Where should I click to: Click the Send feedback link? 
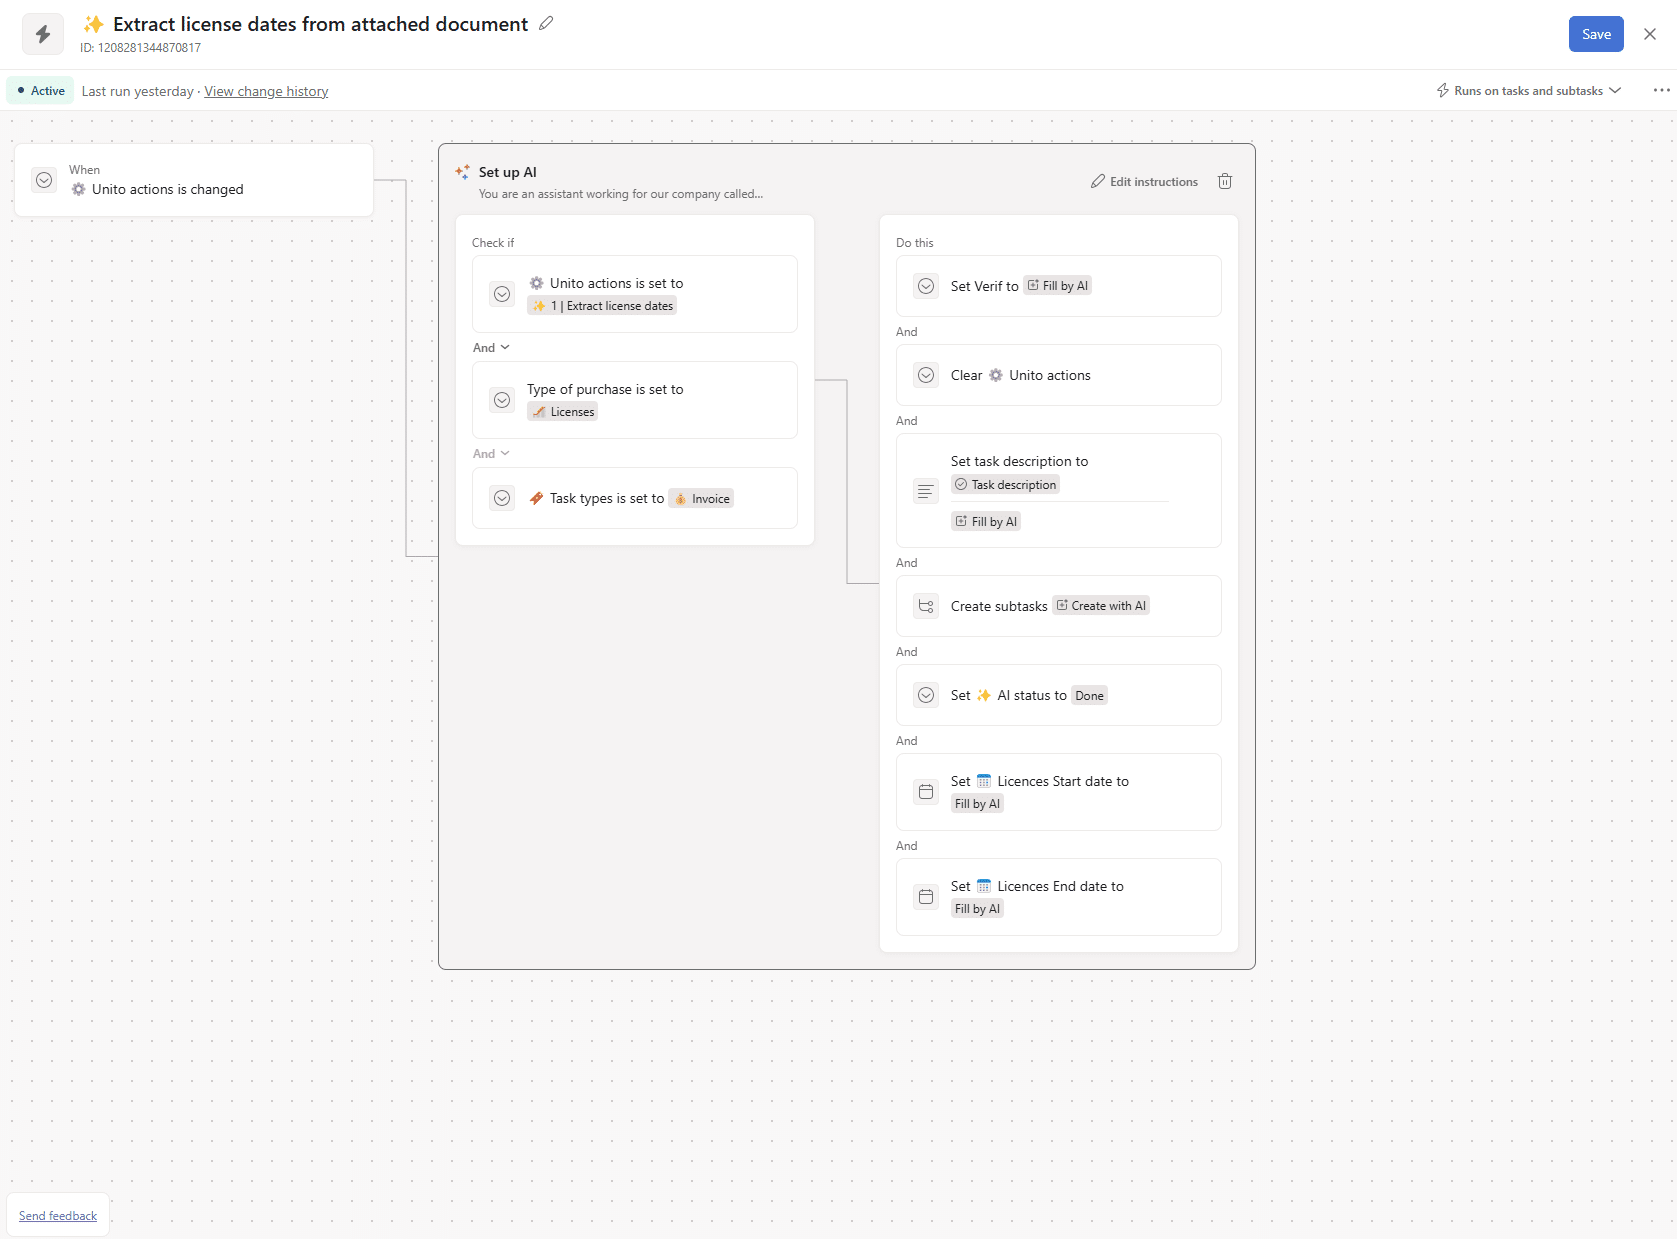coord(58,1216)
